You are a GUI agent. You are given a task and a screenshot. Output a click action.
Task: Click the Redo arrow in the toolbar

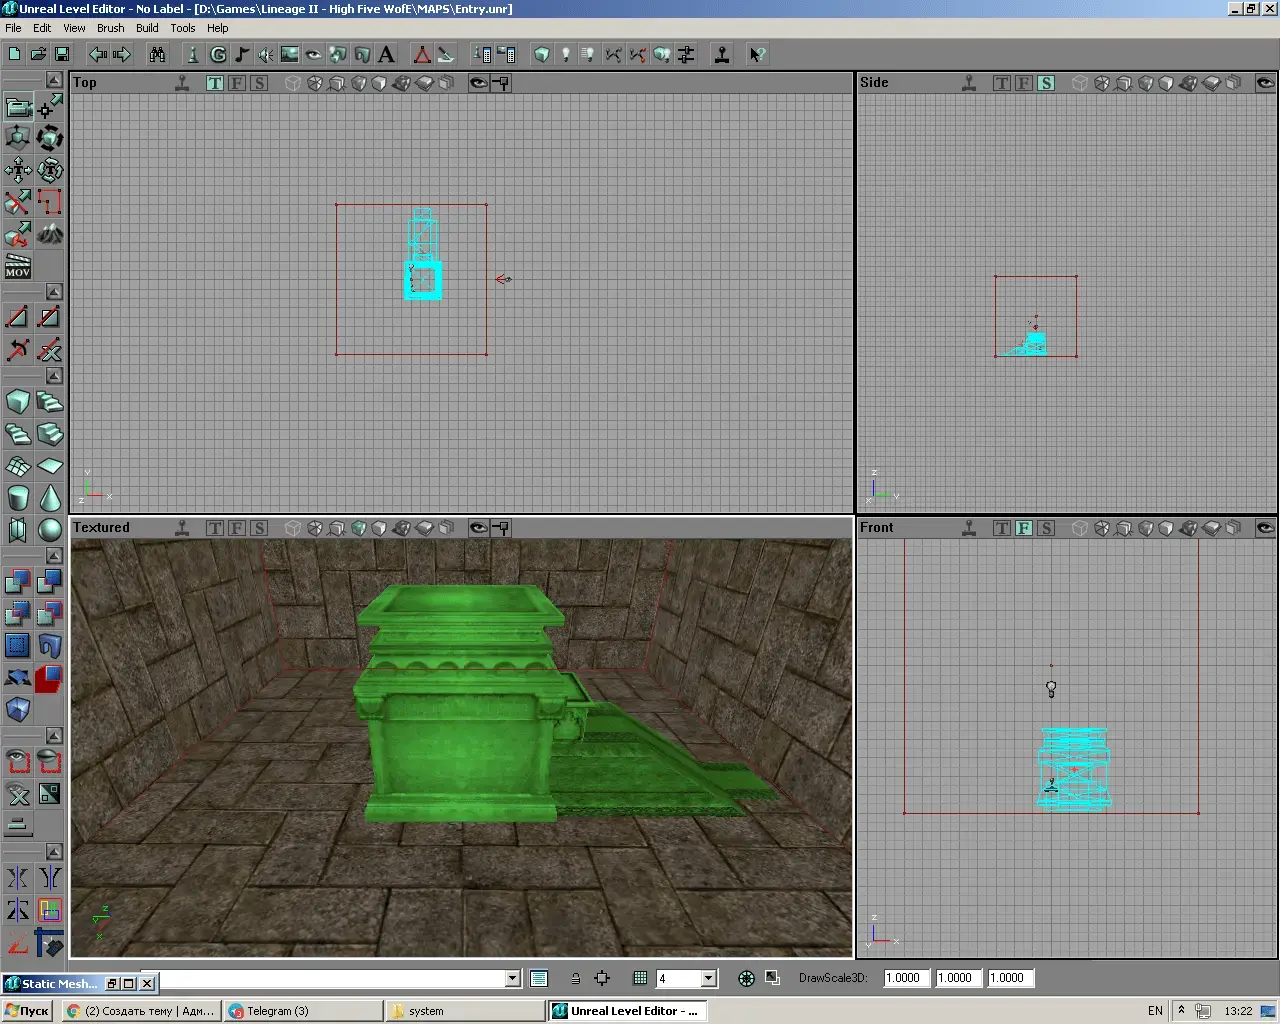pyautogui.click(x=122, y=54)
